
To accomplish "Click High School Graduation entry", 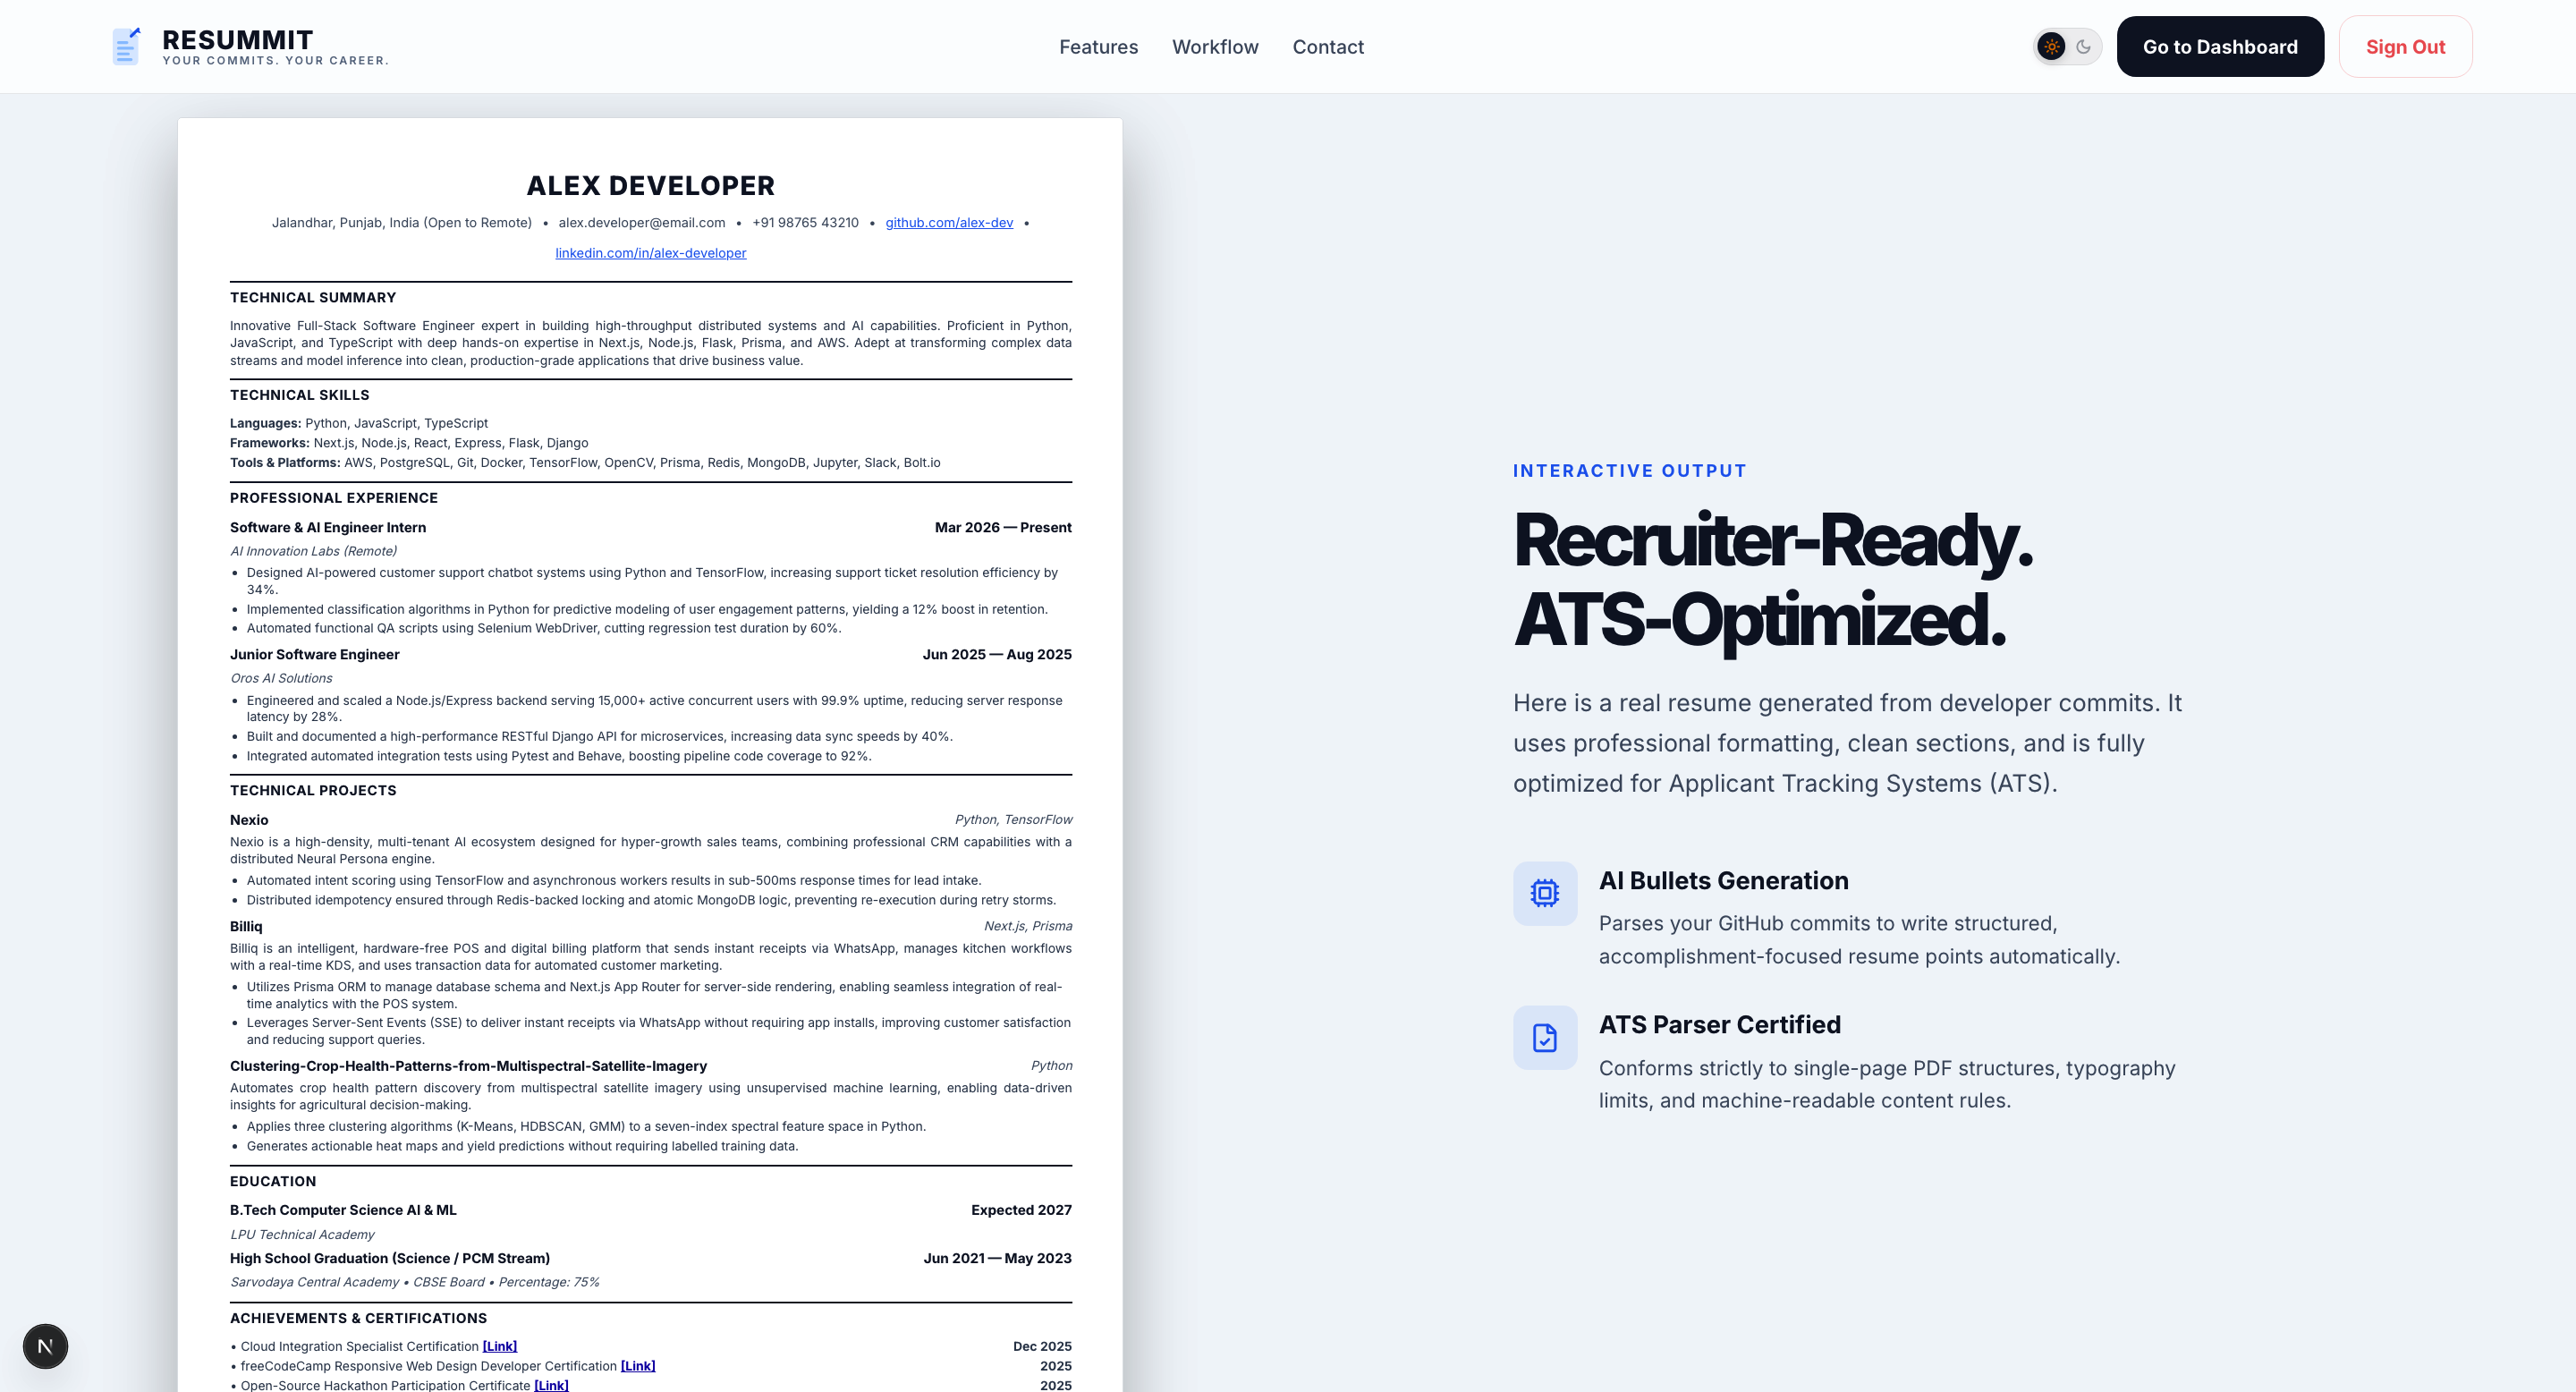I will click(x=390, y=1258).
